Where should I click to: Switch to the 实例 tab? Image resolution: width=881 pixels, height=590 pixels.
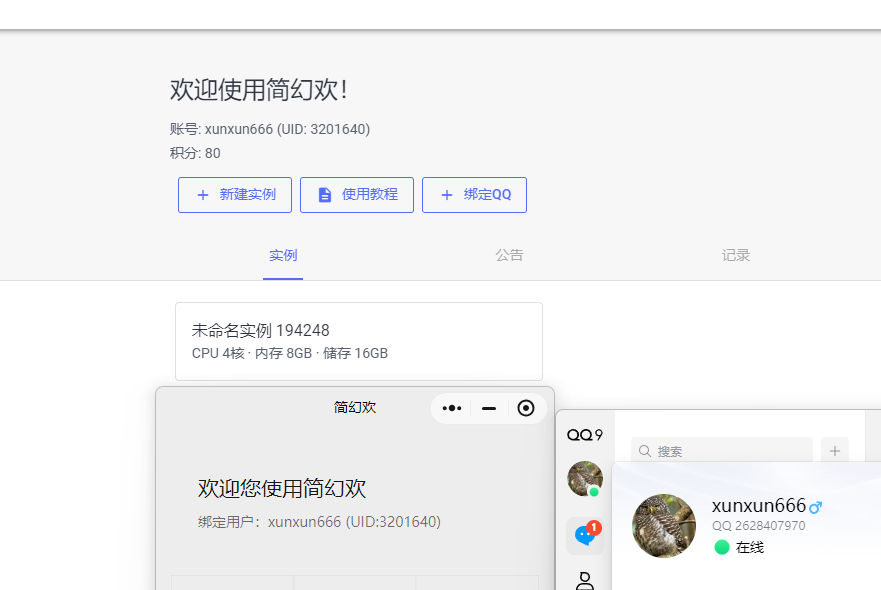point(283,256)
